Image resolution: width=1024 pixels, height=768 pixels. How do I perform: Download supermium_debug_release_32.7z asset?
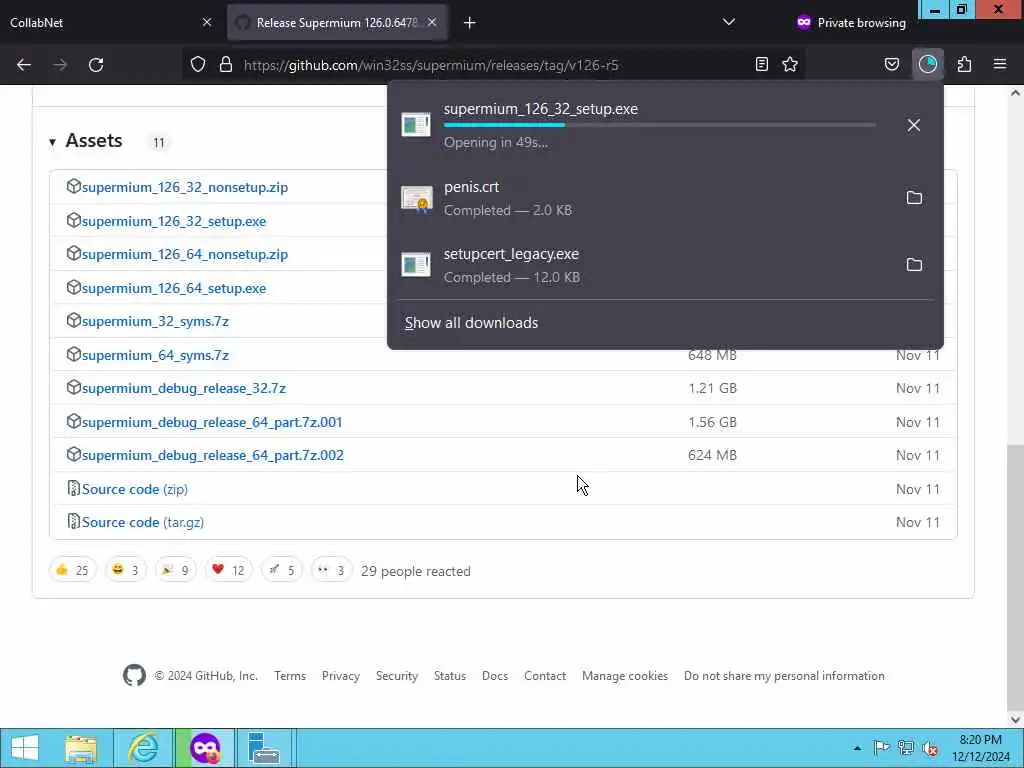[184, 389]
